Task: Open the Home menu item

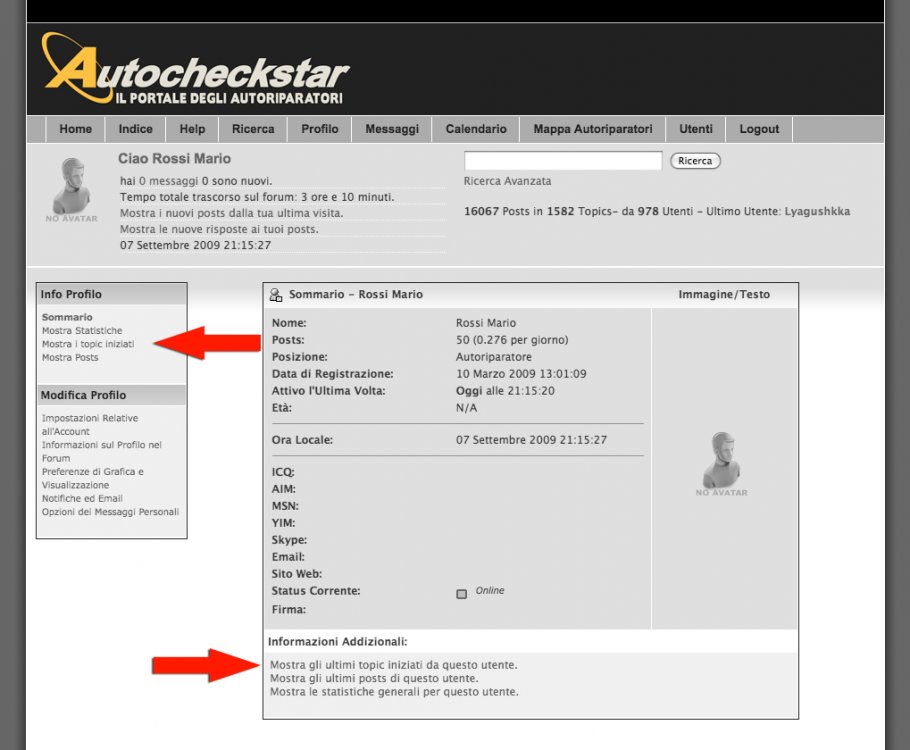Action: point(75,129)
